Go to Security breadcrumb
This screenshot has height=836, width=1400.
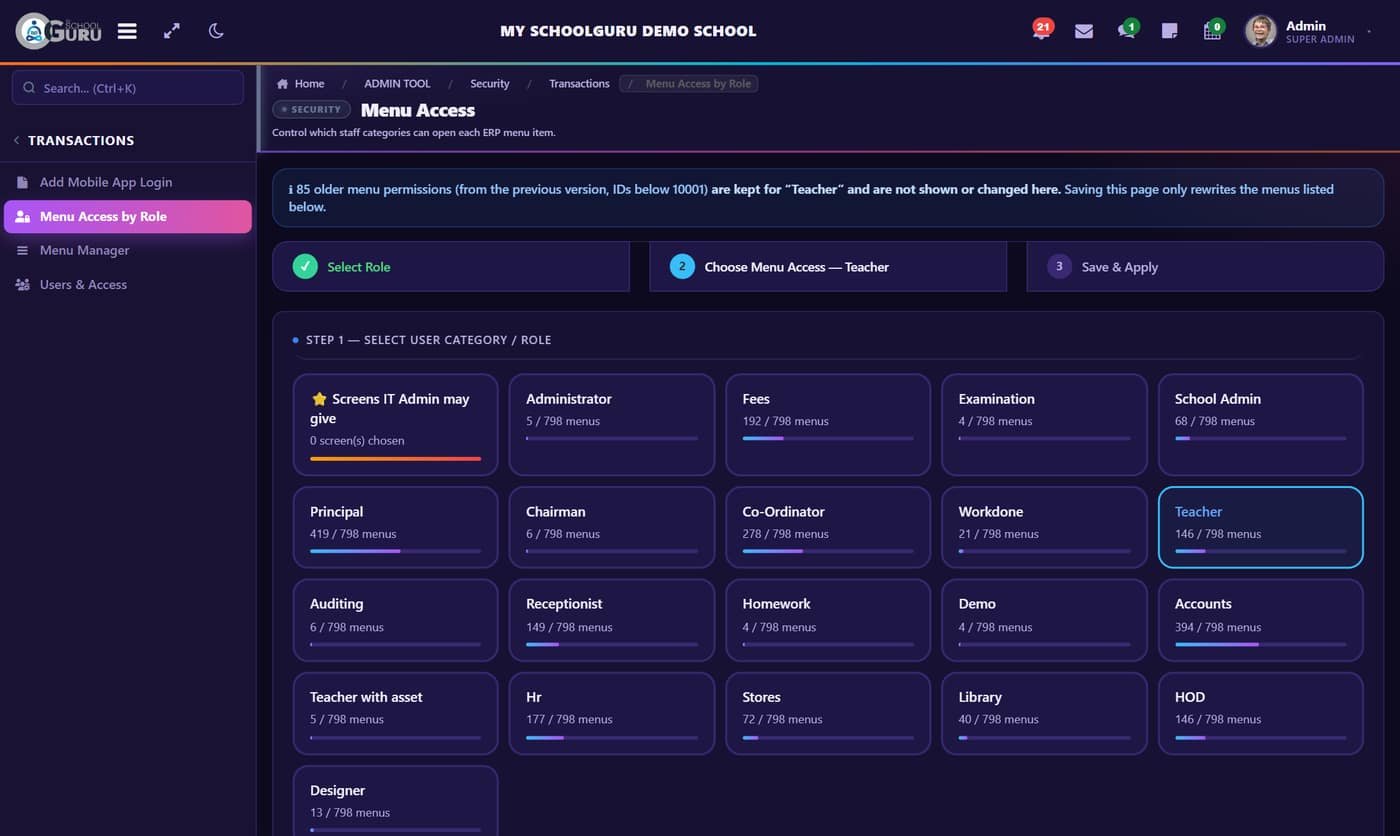490,84
